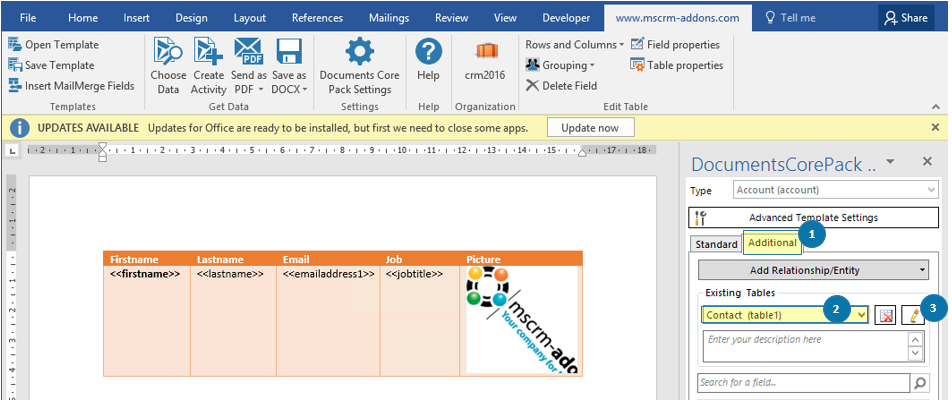Screen dimensions: 952x400
Task: Click the Lastname column header
Action: coord(220,259)
